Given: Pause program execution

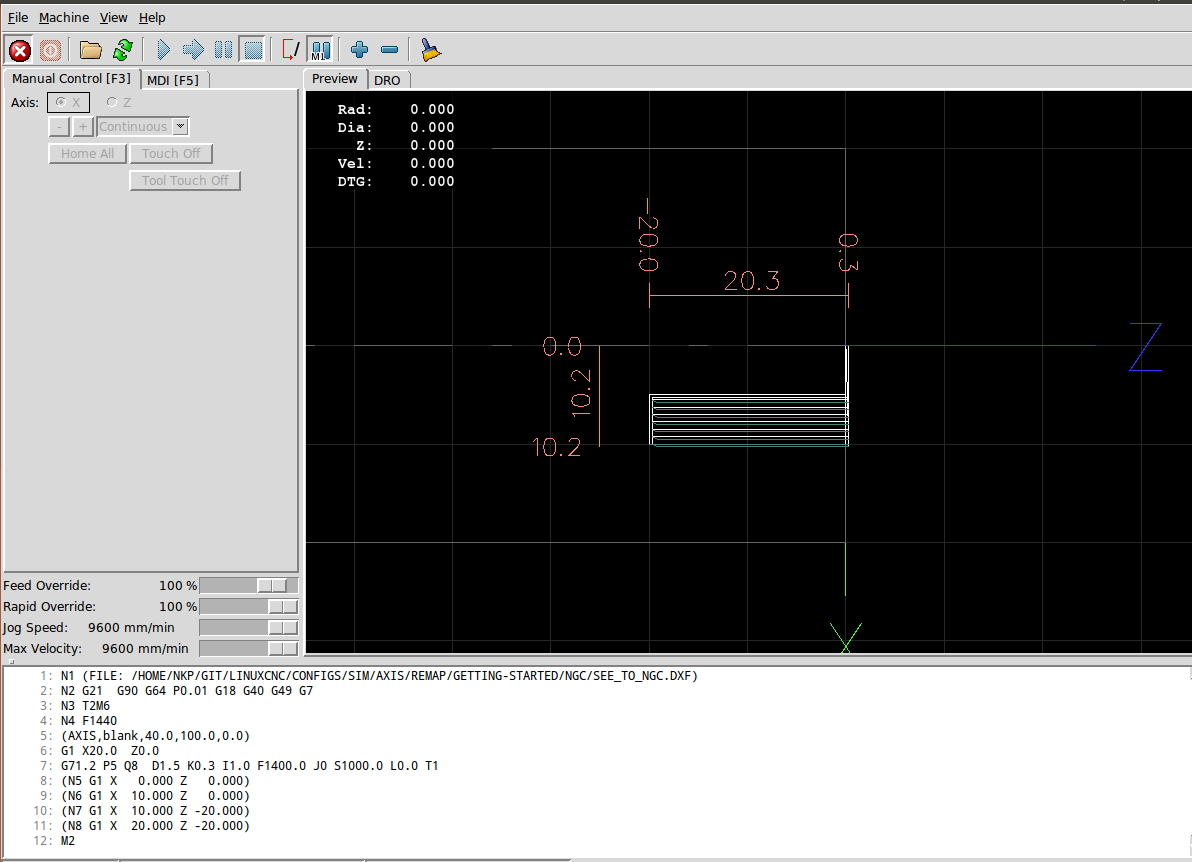Looking at the screenshot, I should click(x=223, y=49).
